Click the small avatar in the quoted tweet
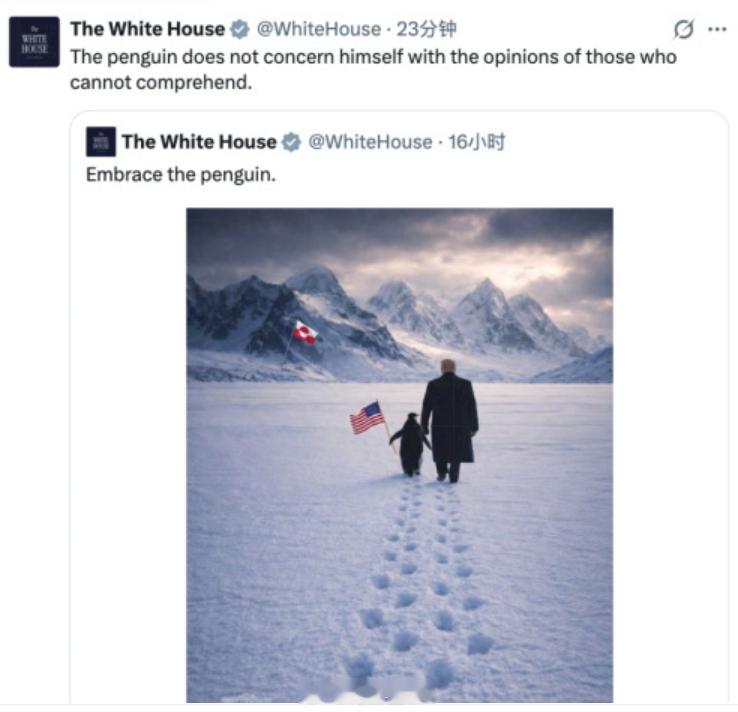 101,142
